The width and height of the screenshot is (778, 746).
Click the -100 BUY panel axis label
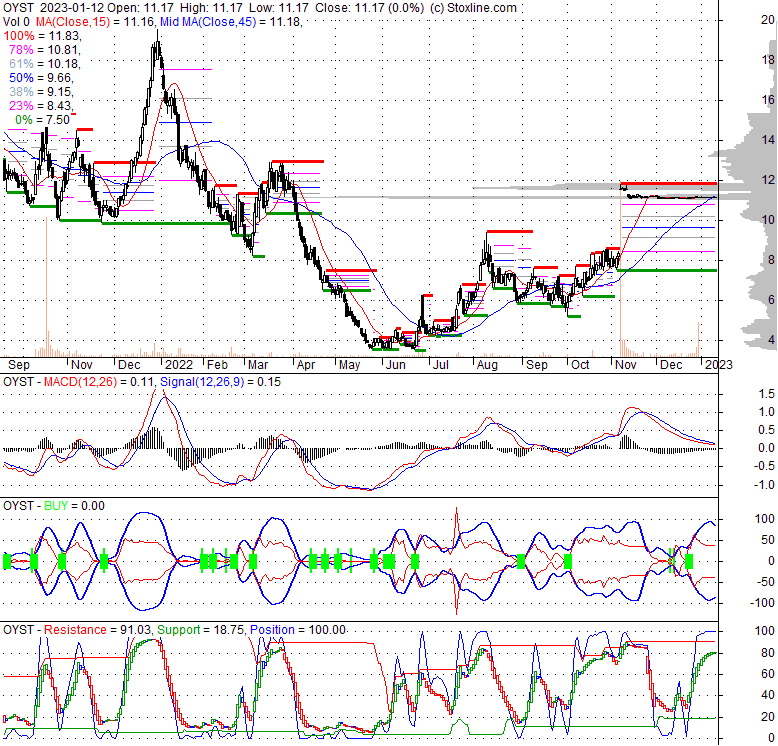coord(762,603)
